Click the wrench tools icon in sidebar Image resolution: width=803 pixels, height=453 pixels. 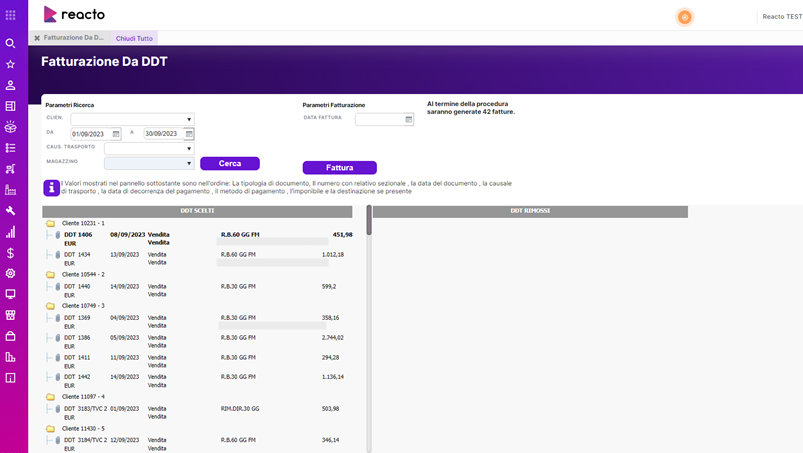coord(10,211)
